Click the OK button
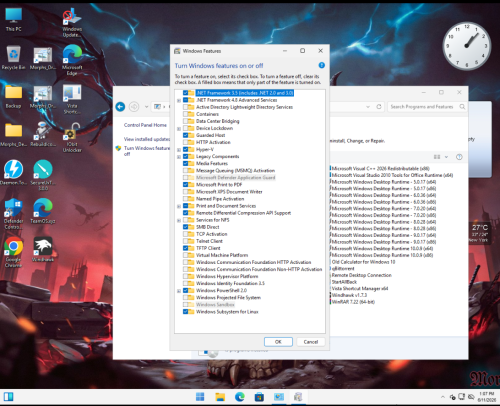The width and height of the screenshot is (500, 406). tap(278, 342)
